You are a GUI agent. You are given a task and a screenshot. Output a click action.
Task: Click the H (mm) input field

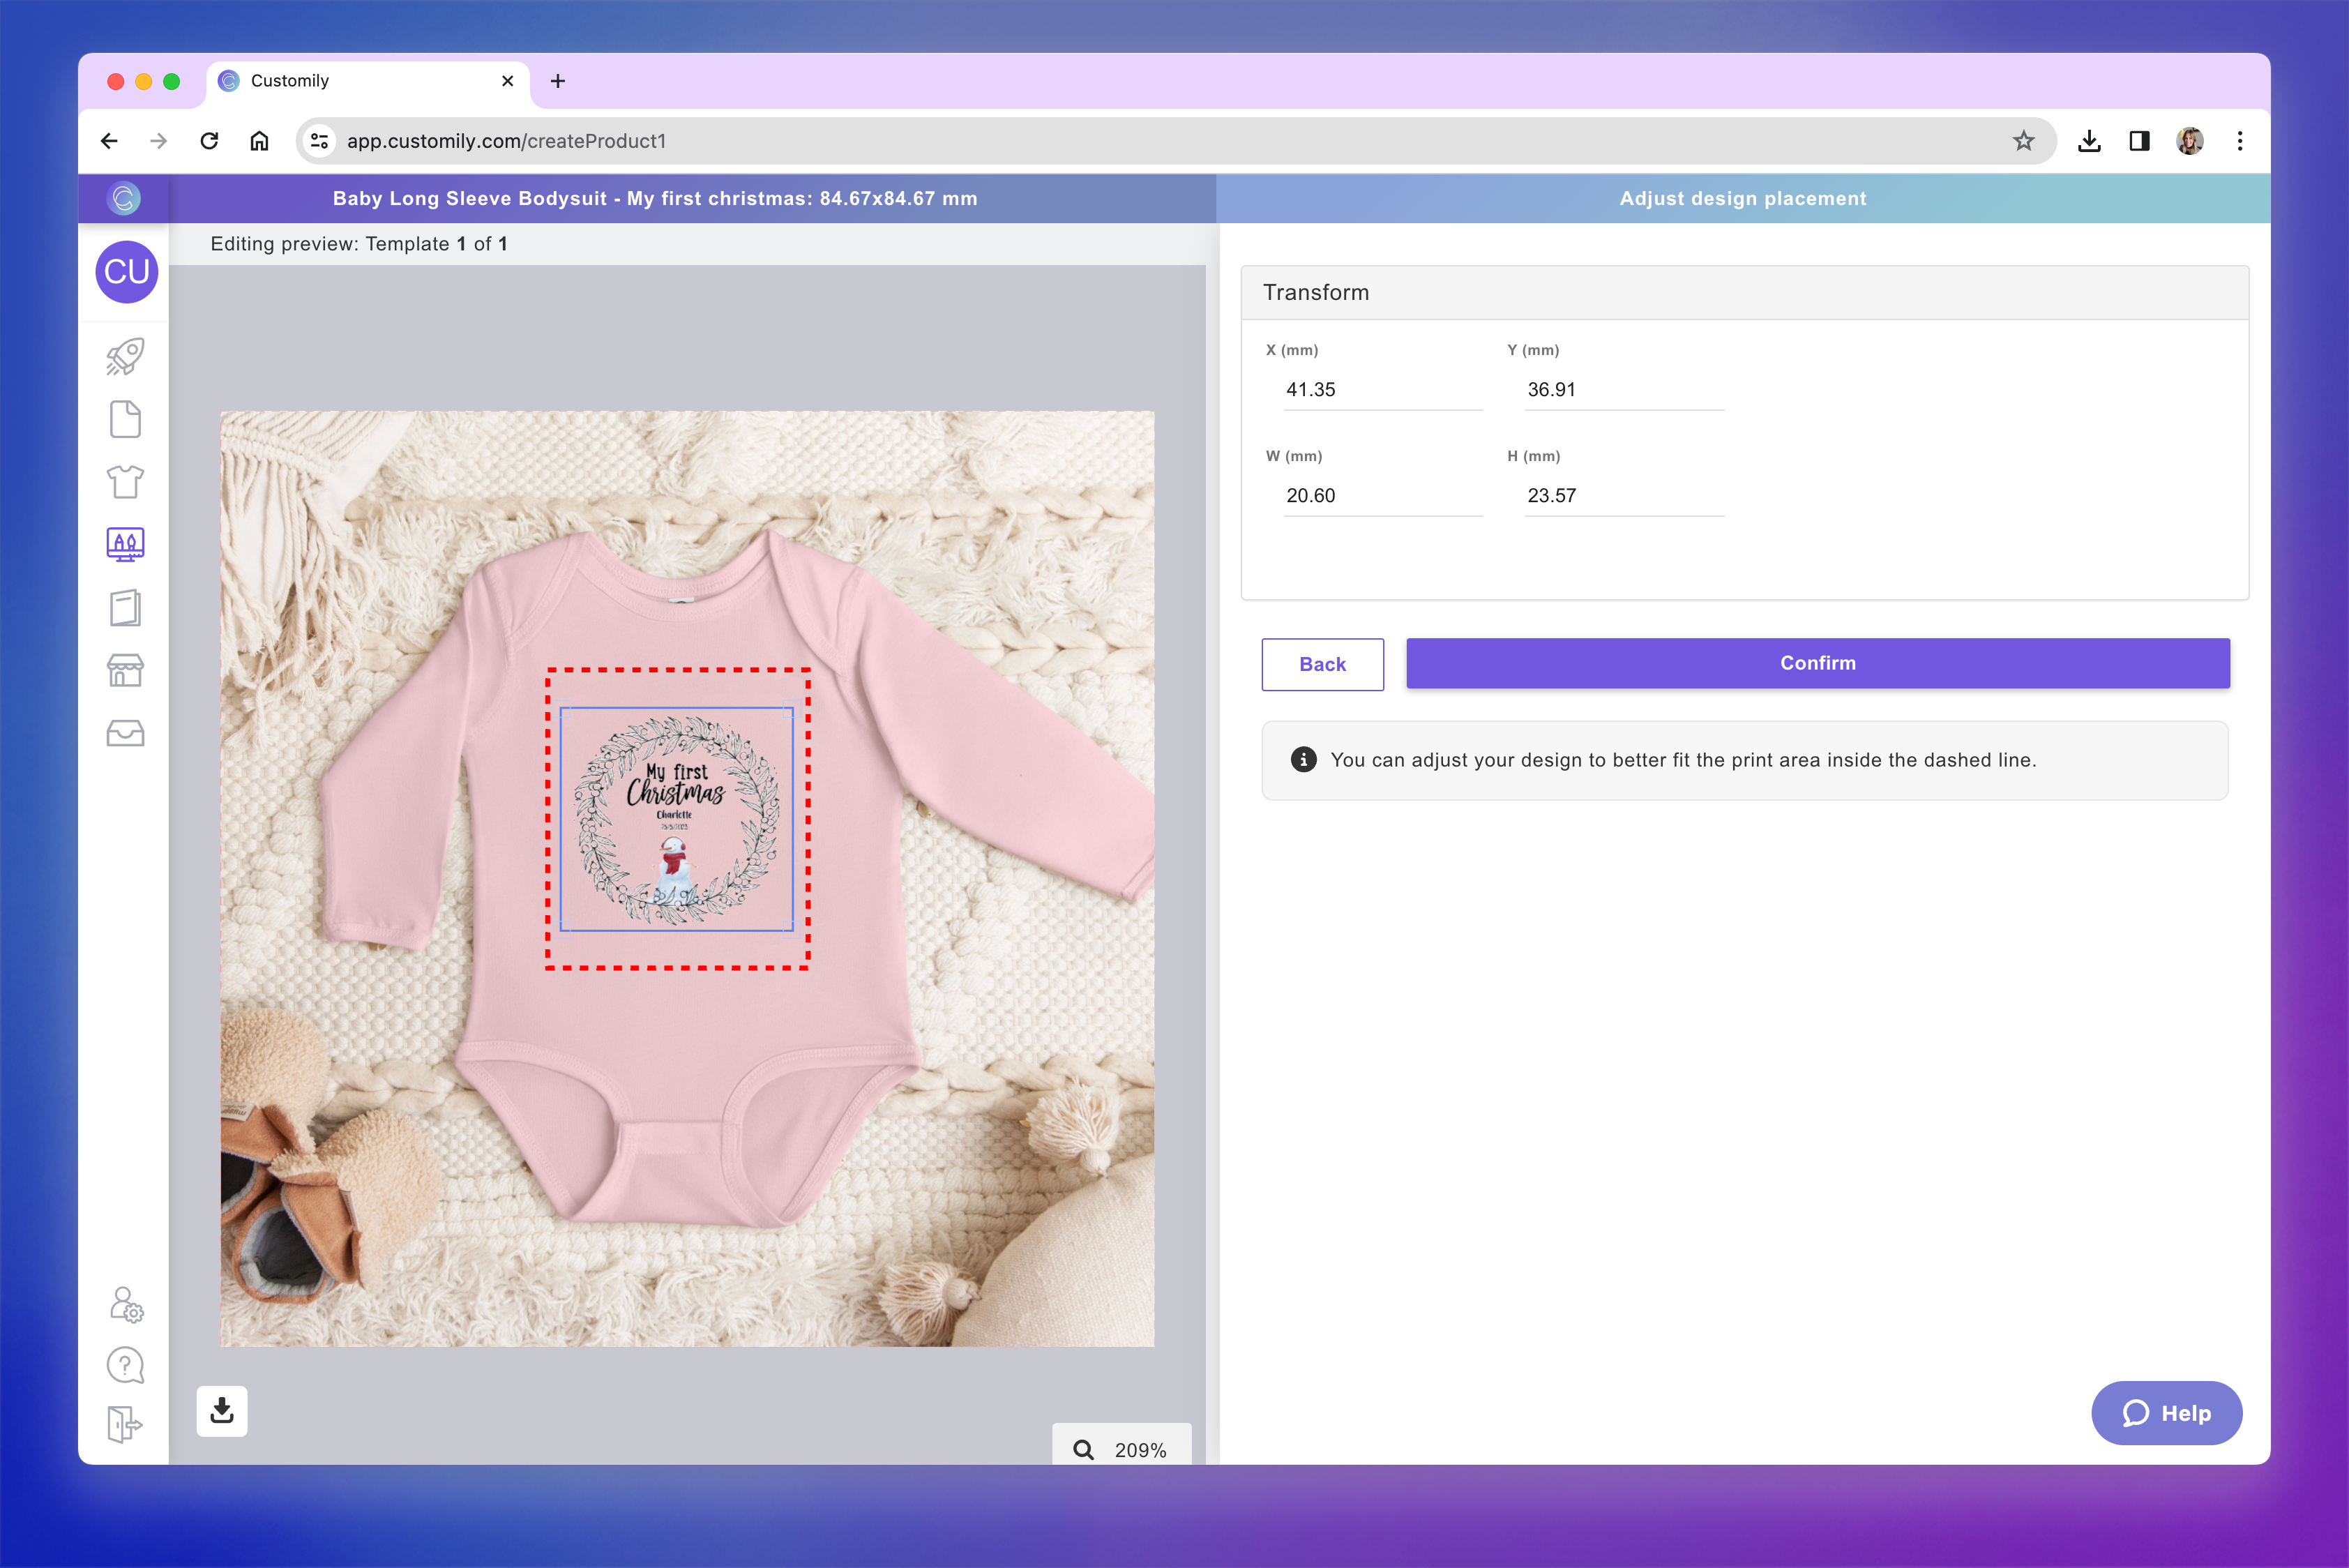point(1622,496)
